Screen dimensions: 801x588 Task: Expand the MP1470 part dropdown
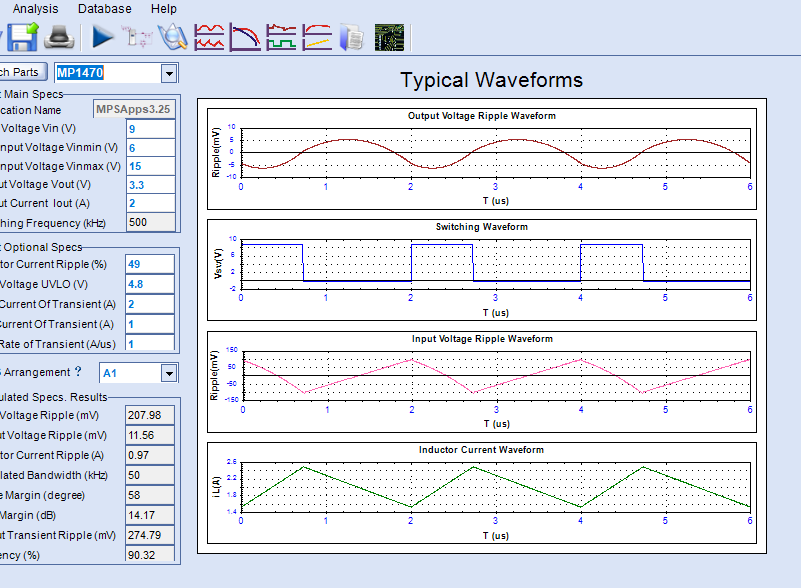169,73
